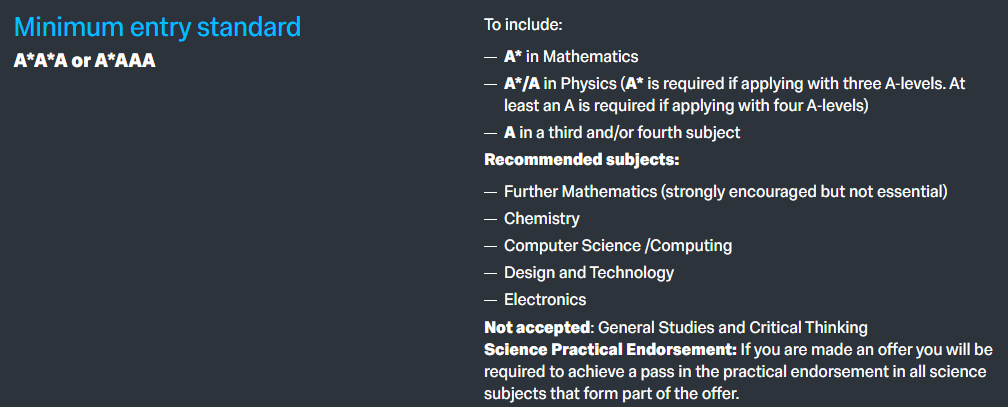Click the line about applying with four A-levels

pyautogui.click(x=685, y=104)
